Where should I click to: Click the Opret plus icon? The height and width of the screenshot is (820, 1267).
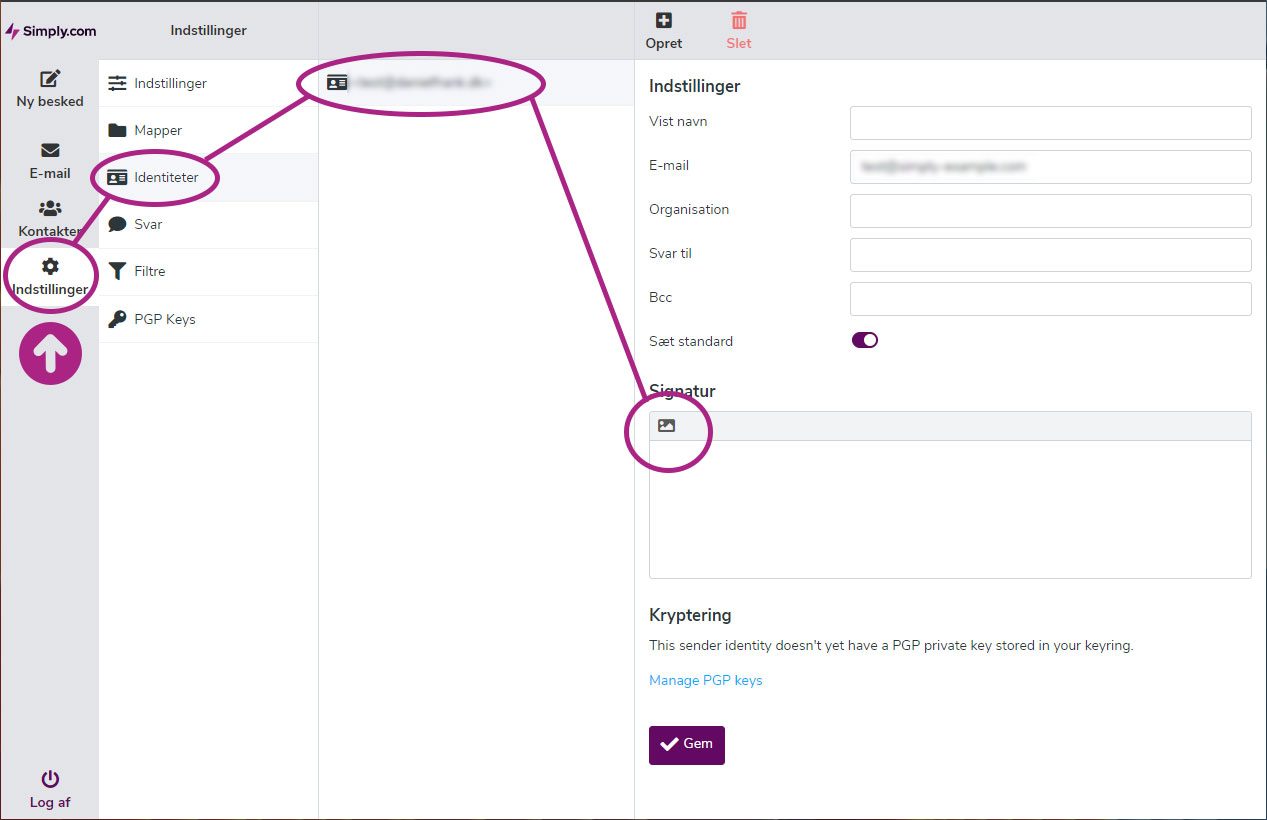(664, 21)
